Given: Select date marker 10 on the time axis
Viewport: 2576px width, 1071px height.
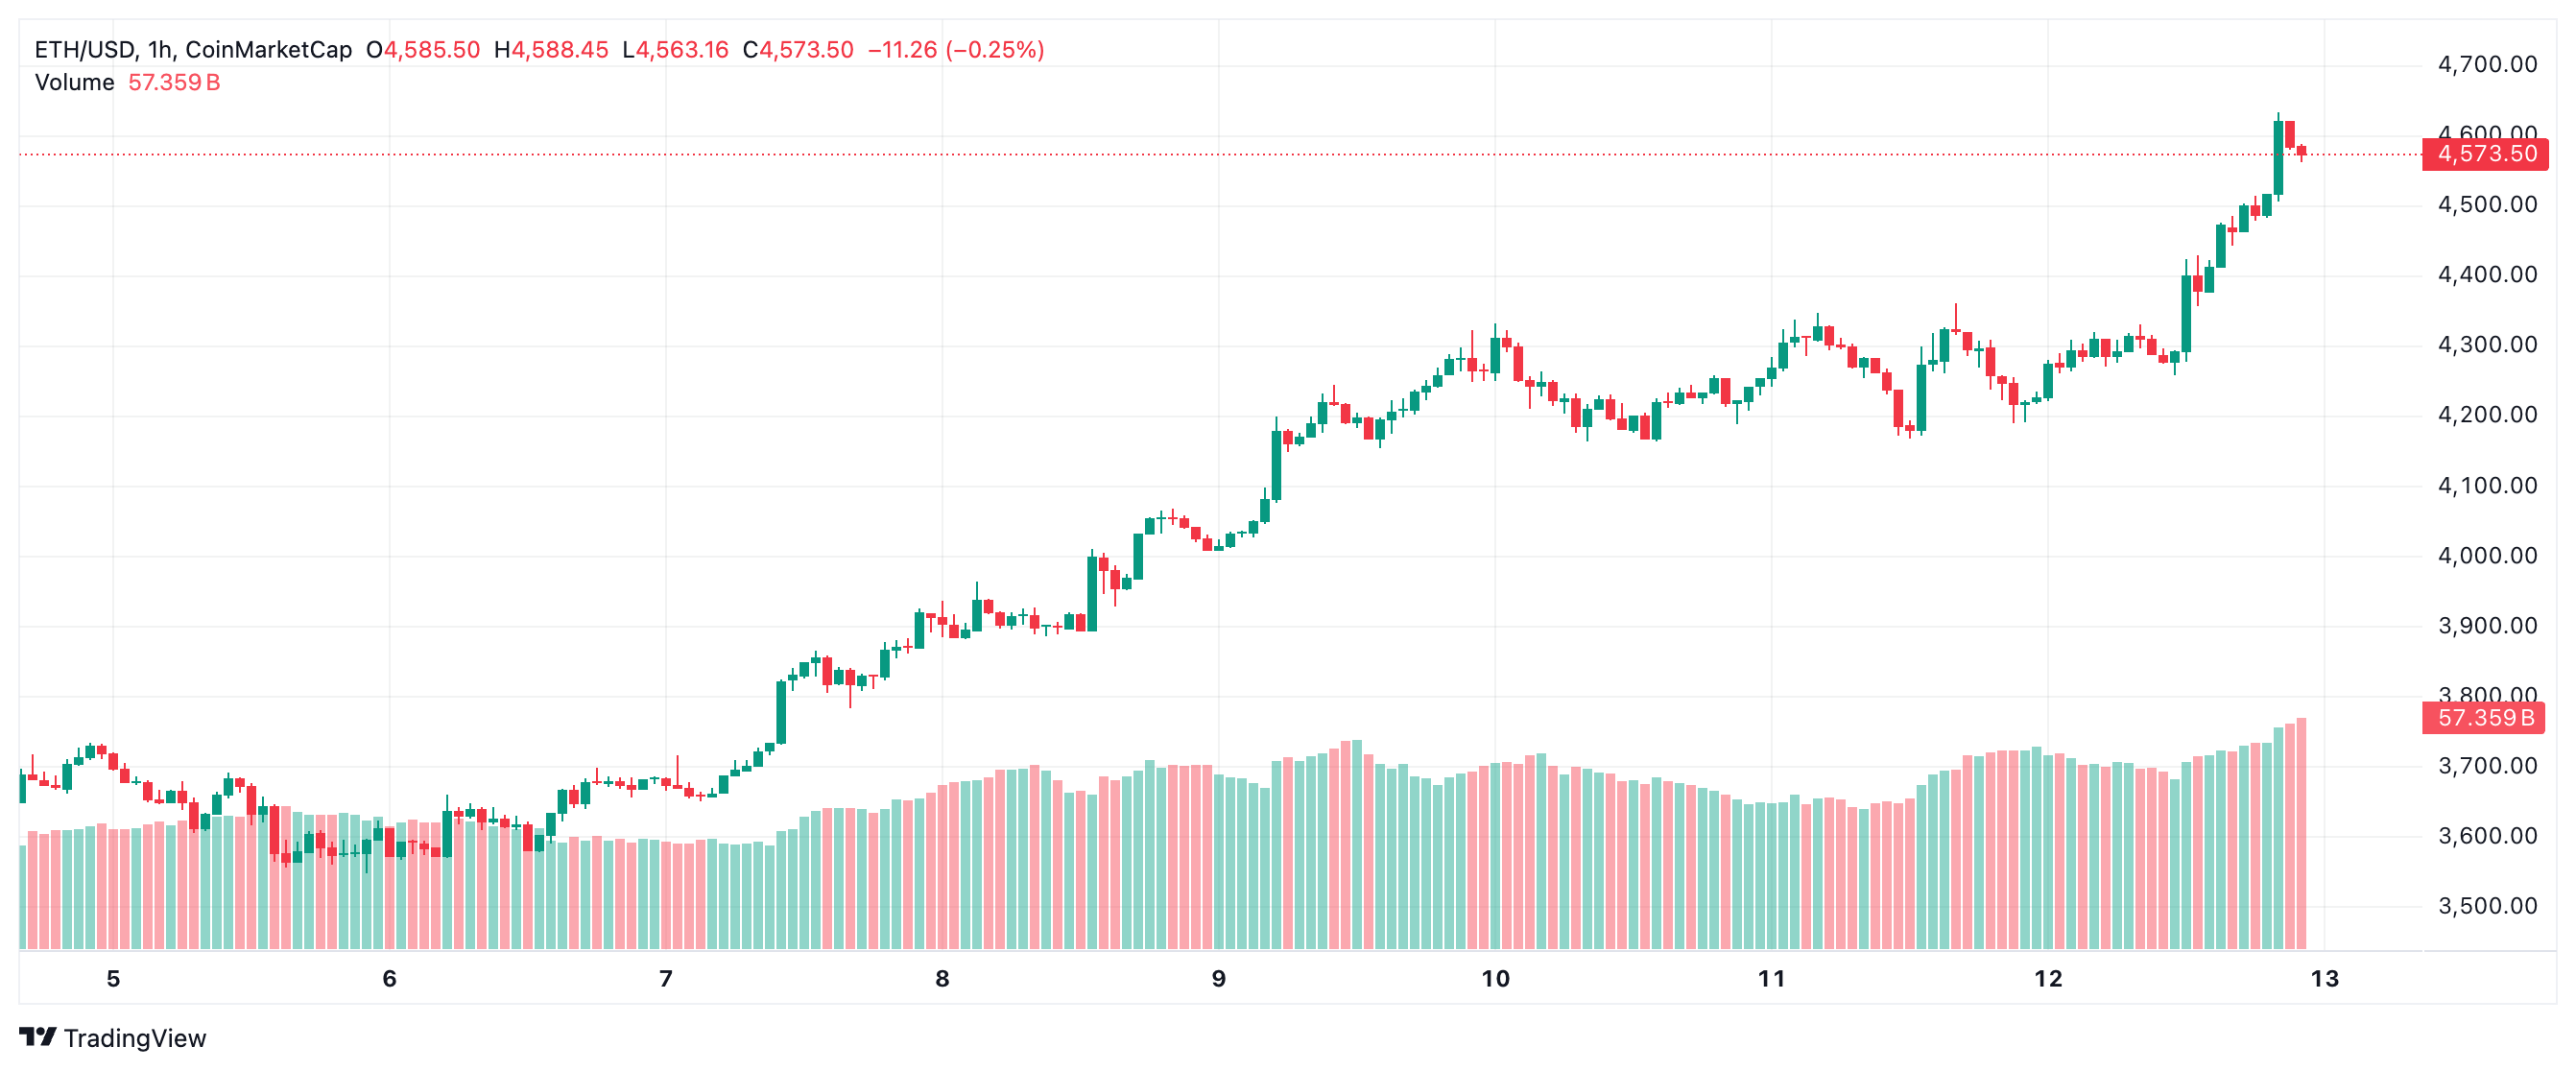Looking at the screenshot, I should (x=1495, y=979).
